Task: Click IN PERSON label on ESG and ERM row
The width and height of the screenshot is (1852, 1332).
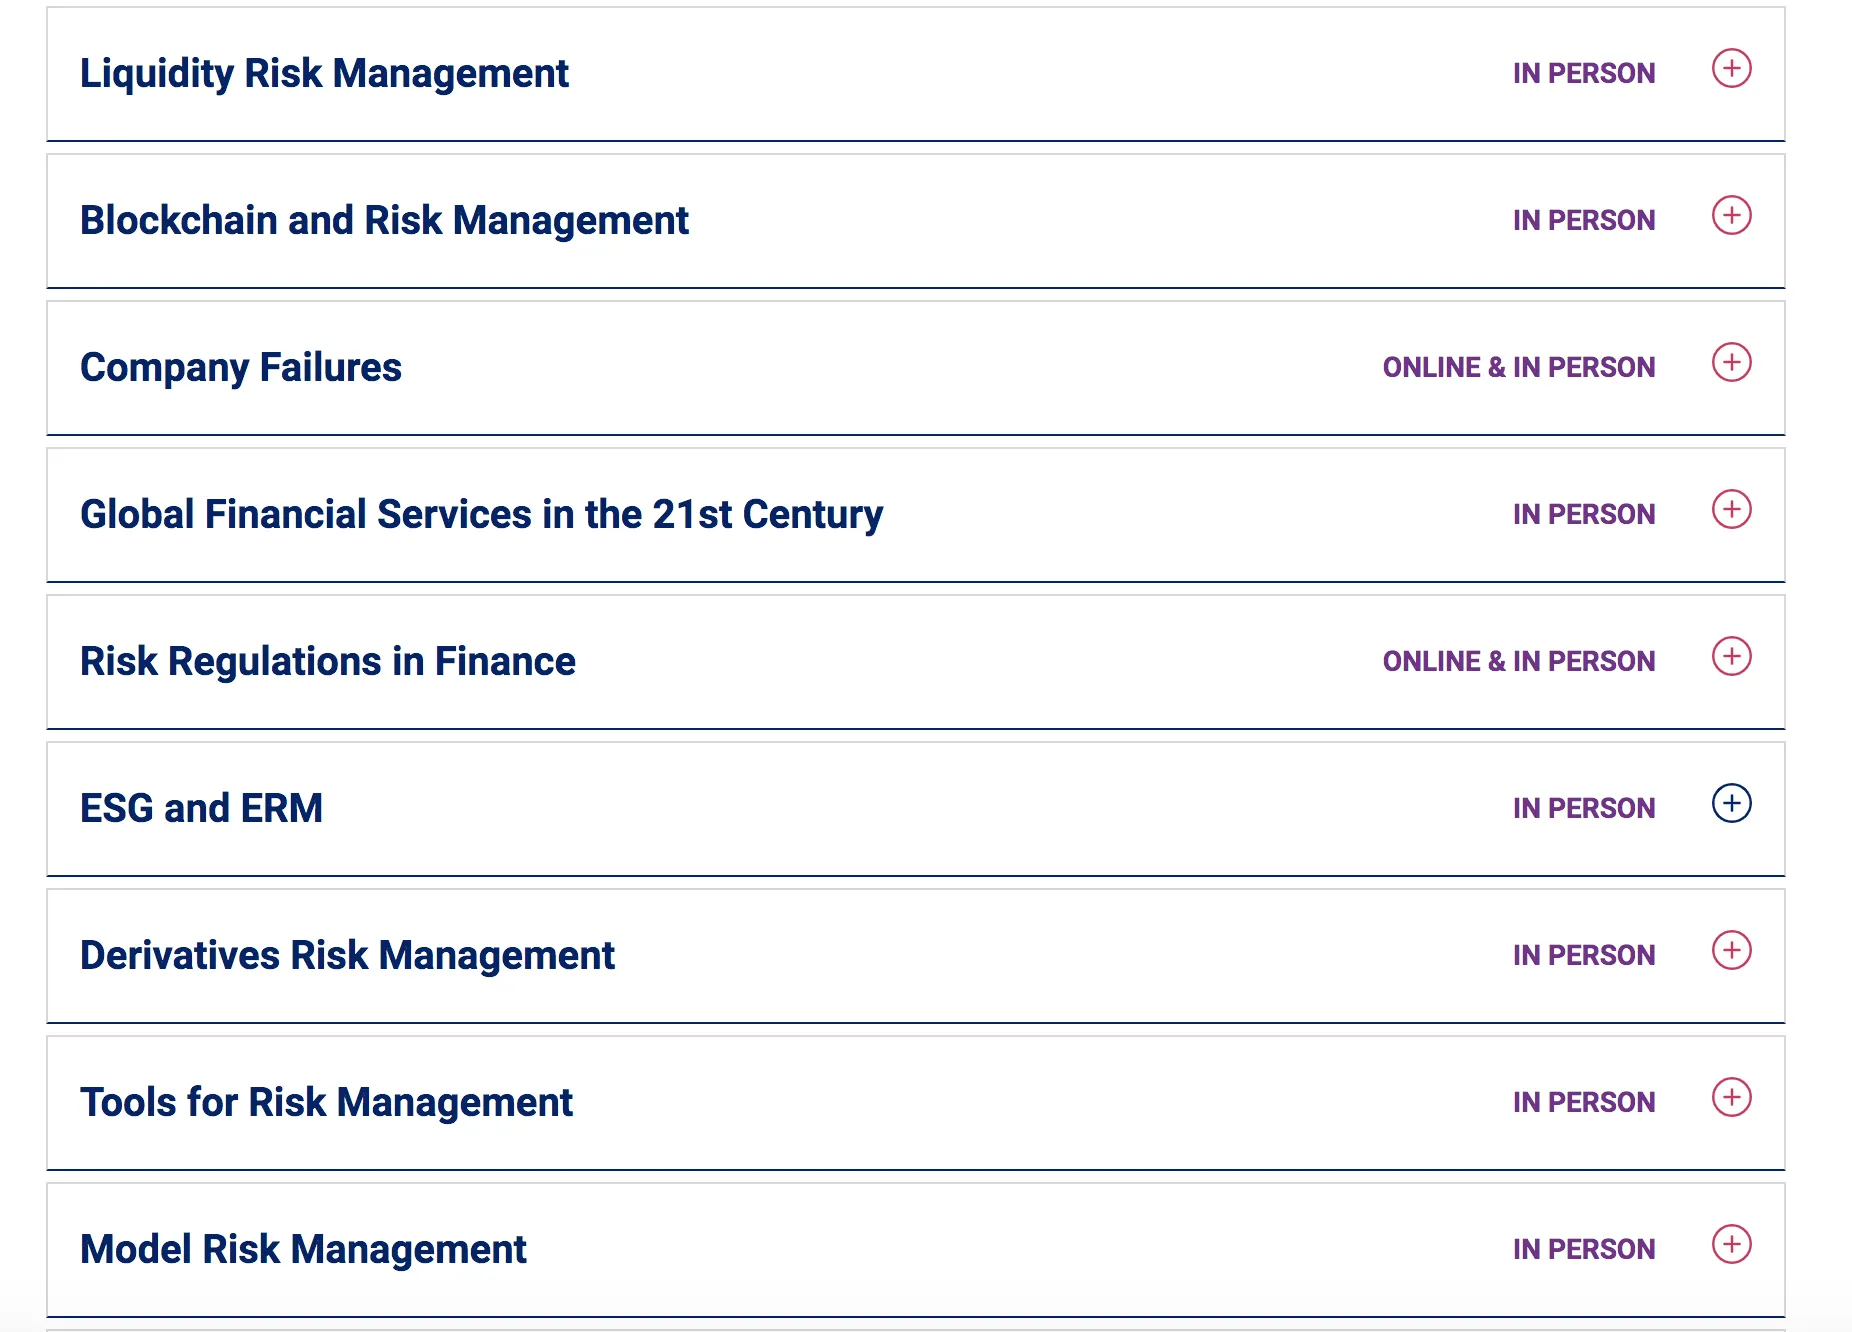Action: point(1583,809)
